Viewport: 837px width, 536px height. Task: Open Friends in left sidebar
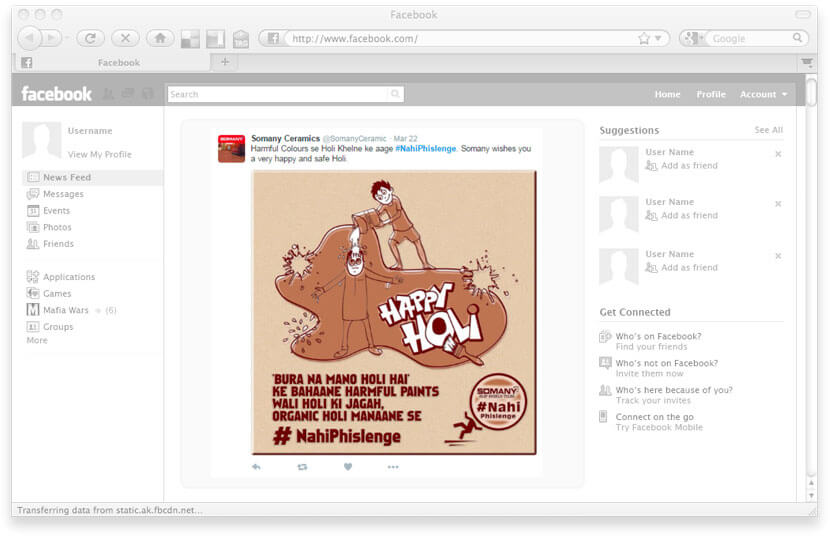click(50, 243)
